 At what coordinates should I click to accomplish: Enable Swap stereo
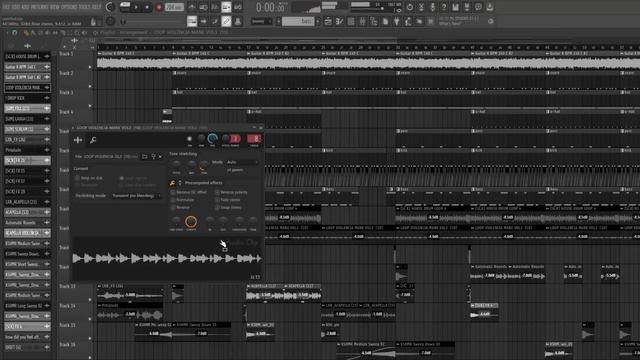[217, 207]
